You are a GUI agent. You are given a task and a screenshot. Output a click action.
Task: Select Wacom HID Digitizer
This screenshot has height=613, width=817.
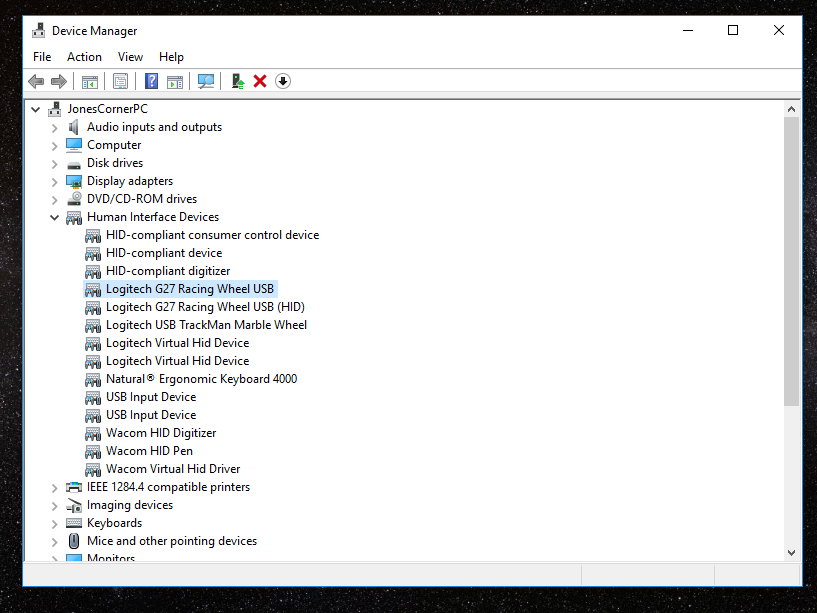click(161, 433)
